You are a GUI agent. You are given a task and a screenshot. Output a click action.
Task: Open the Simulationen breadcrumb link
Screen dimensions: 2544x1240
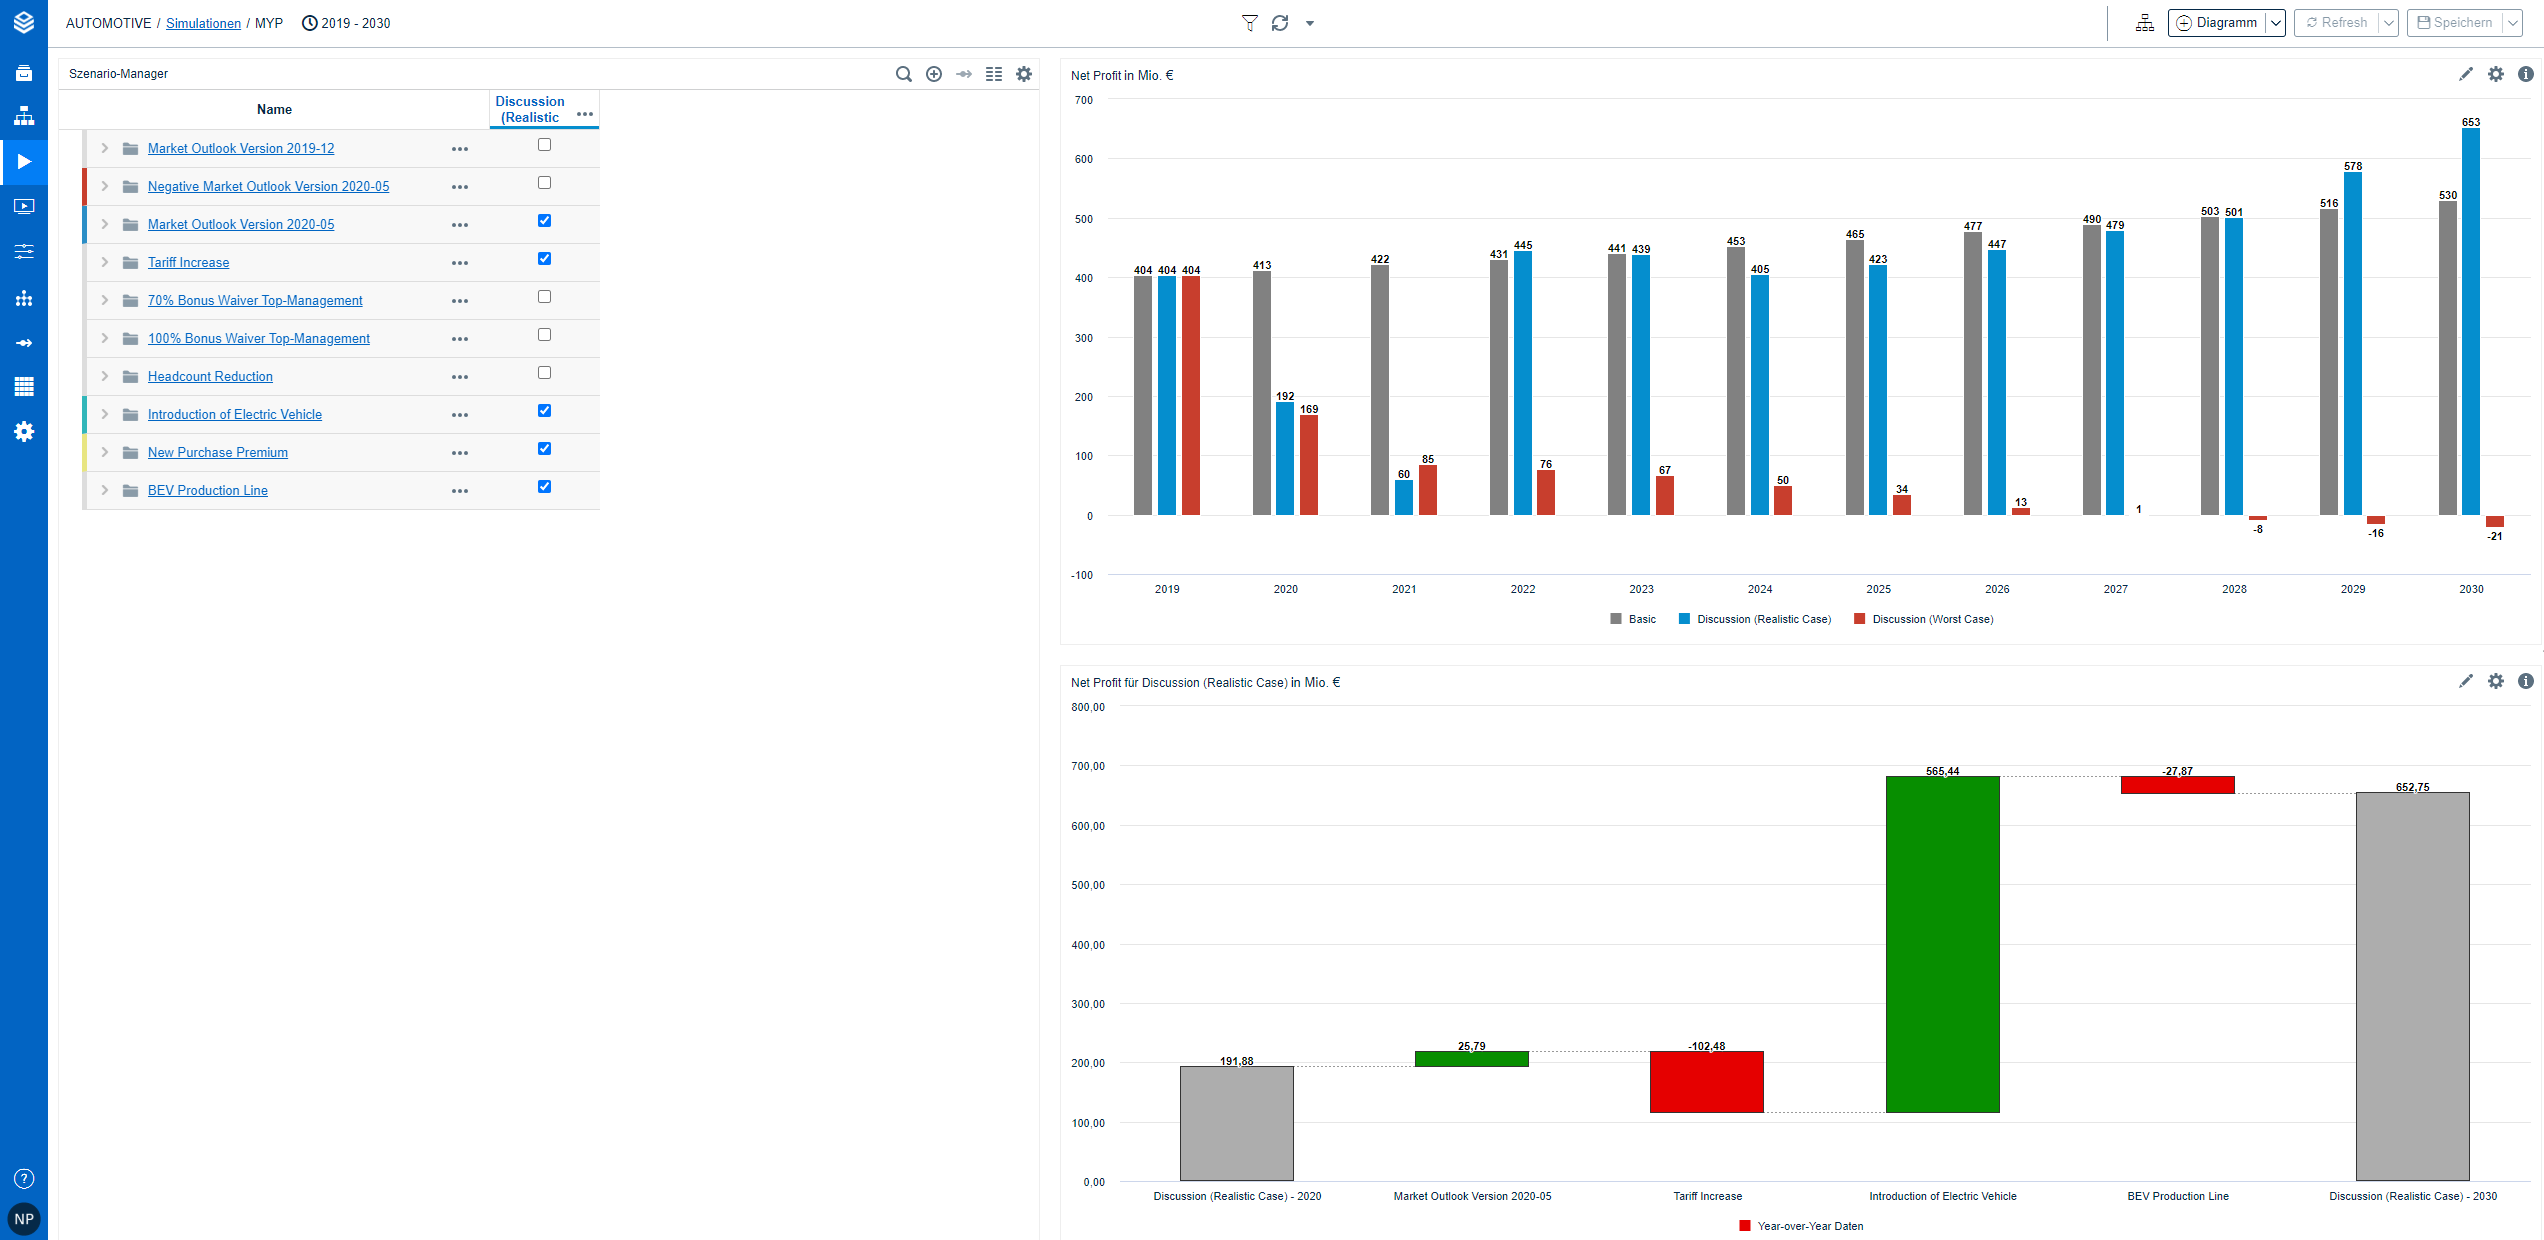[x=203, y=23]
